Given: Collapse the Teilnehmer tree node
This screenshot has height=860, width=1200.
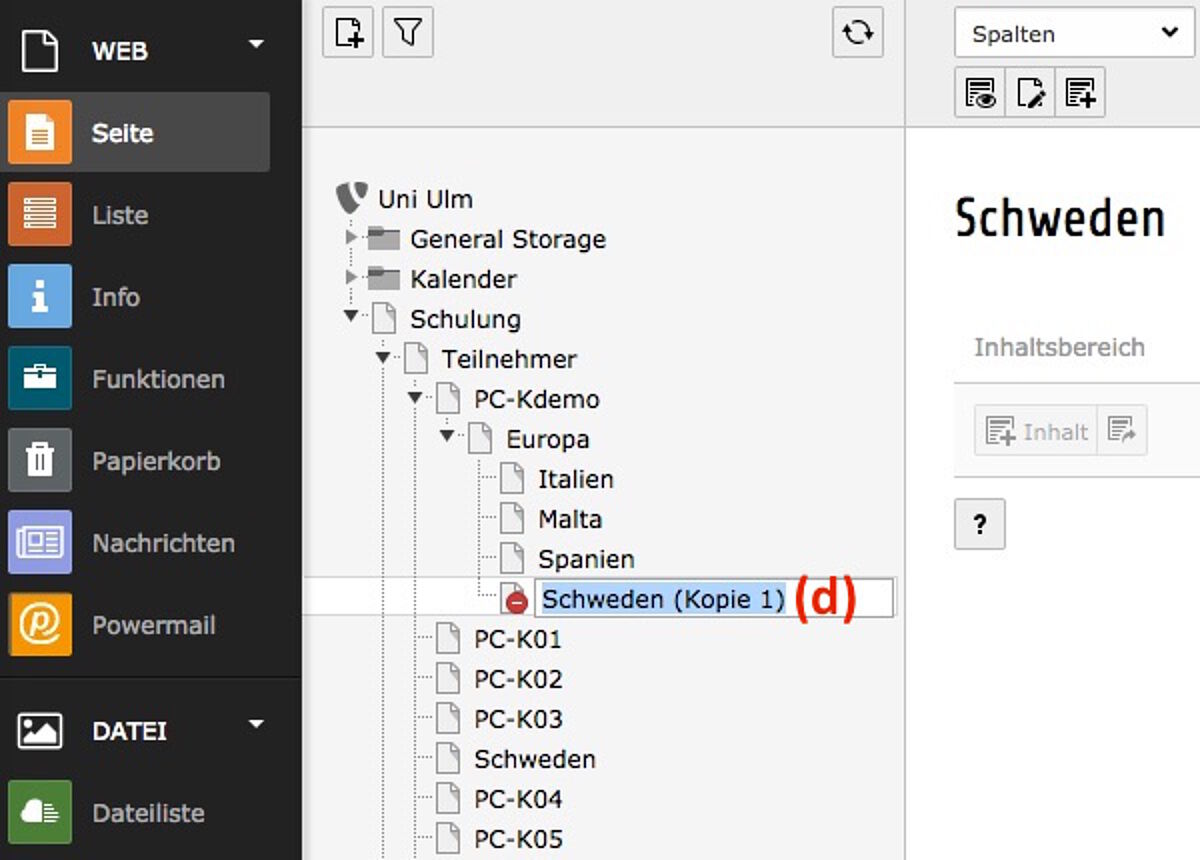Looking at the screenshot, I should 383,357.
